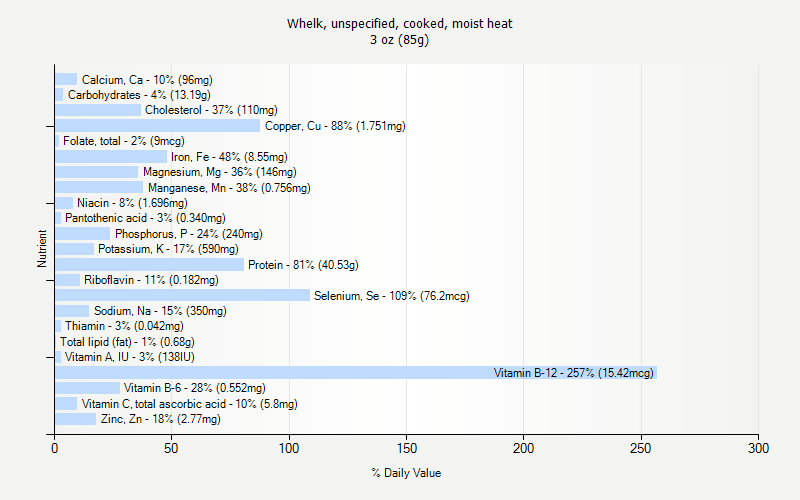Select the '% Daily Value' axis label
800x500 pixels.
tap(406, 473)
